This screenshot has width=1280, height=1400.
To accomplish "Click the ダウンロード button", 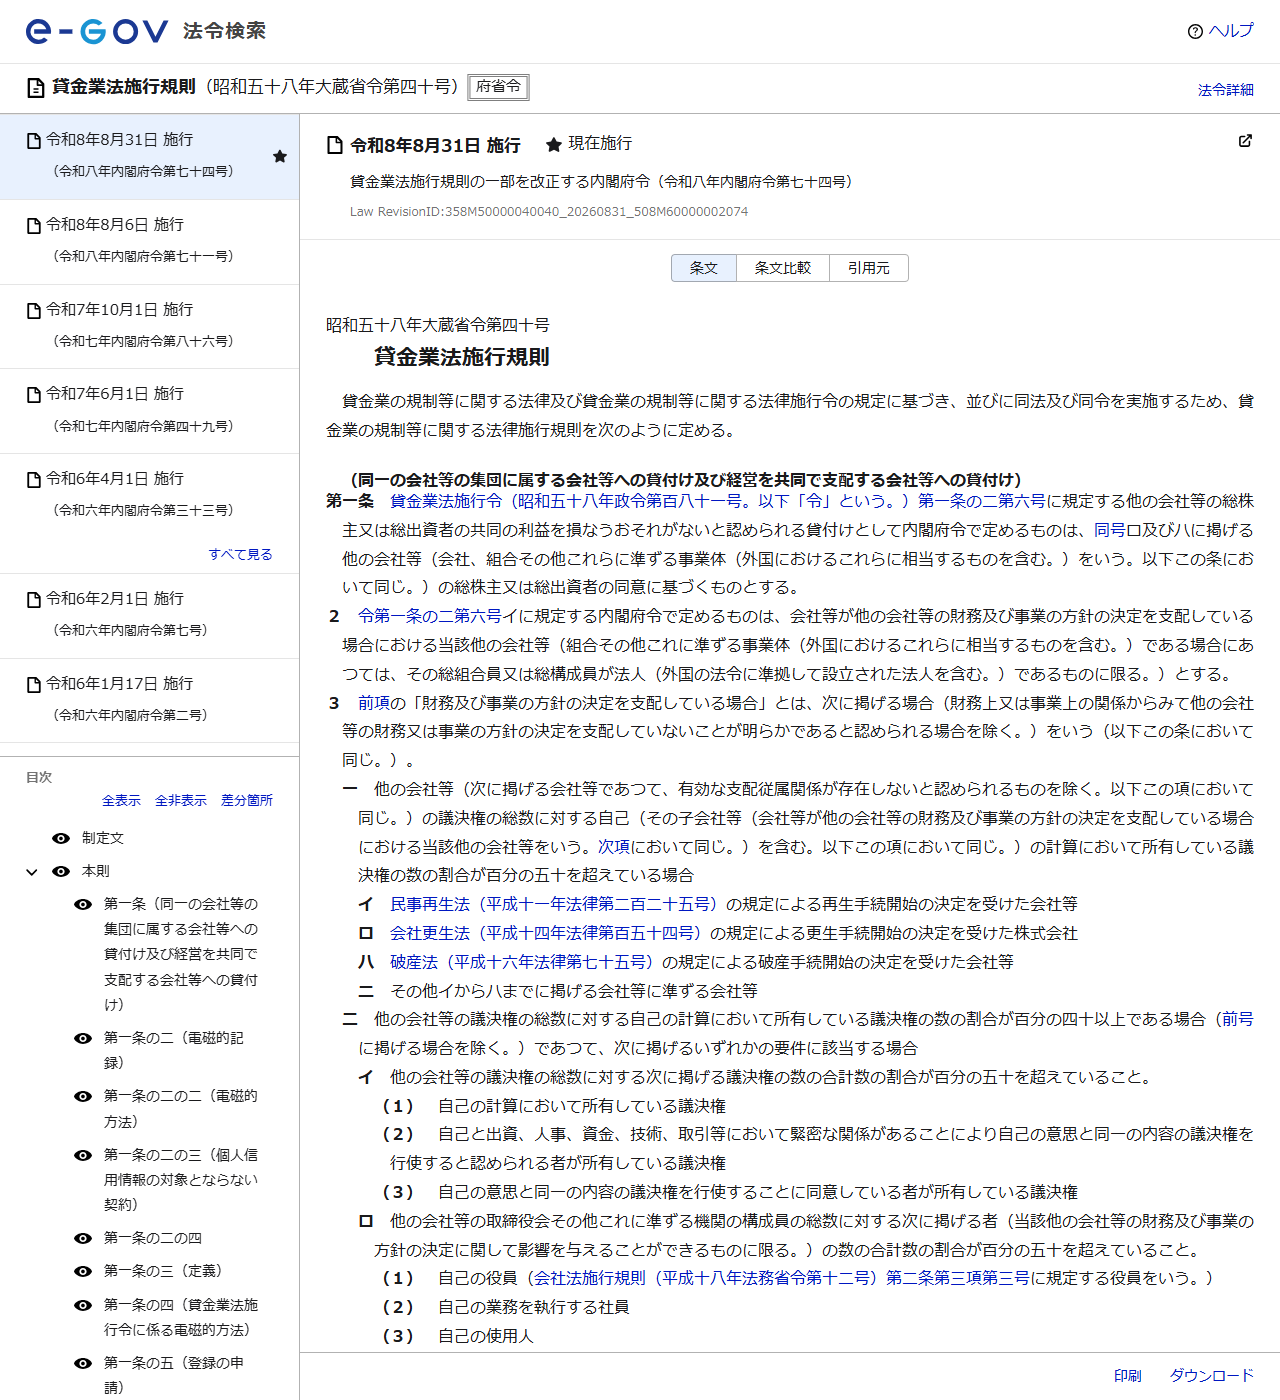I will (1212, 1376).
